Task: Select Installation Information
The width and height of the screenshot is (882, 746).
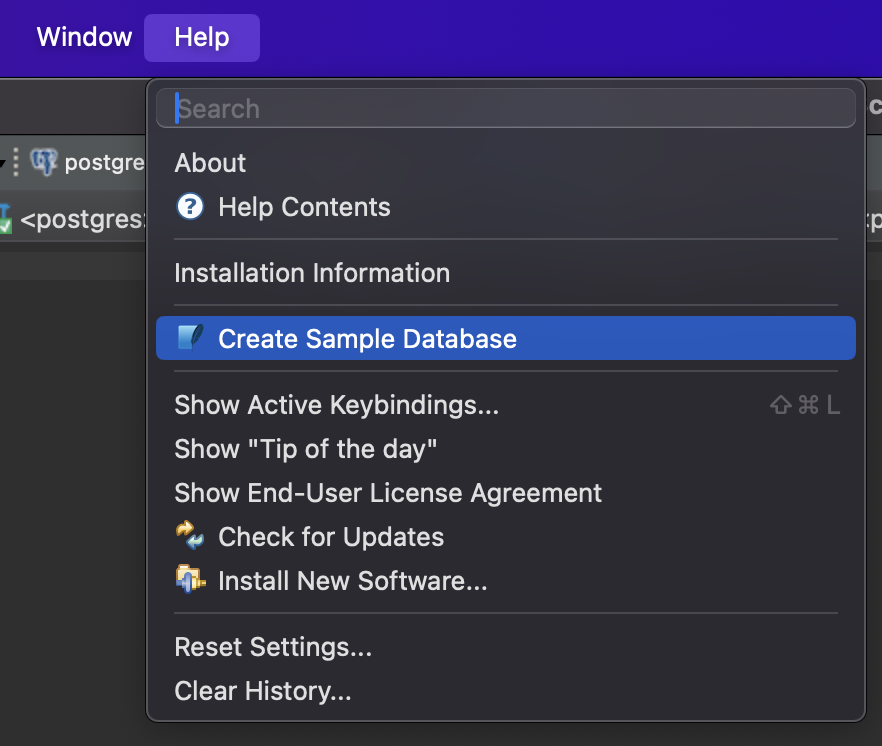Action: [x=506, y=273]
